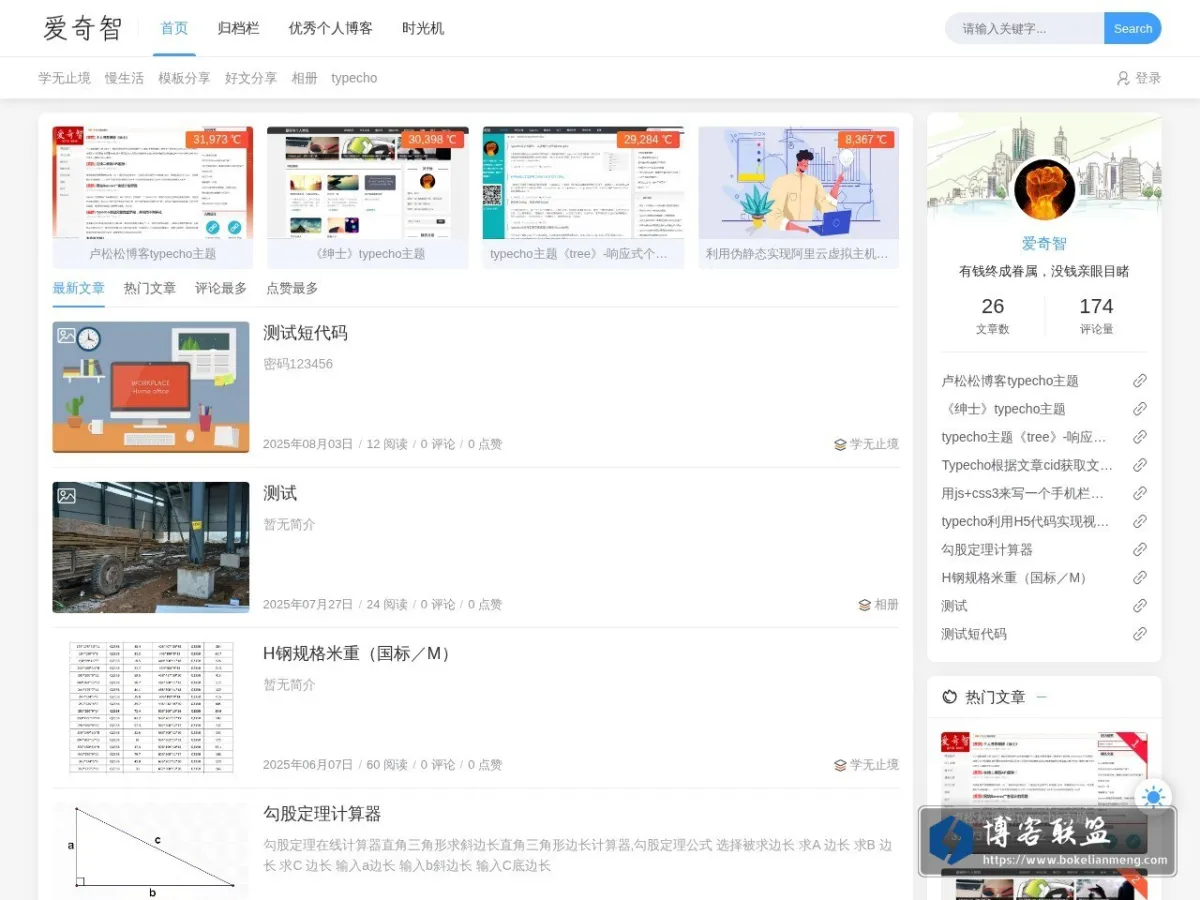Switch to 热门文章 tab in post list
Screen dimensions: 1200x900
point(150,288)
